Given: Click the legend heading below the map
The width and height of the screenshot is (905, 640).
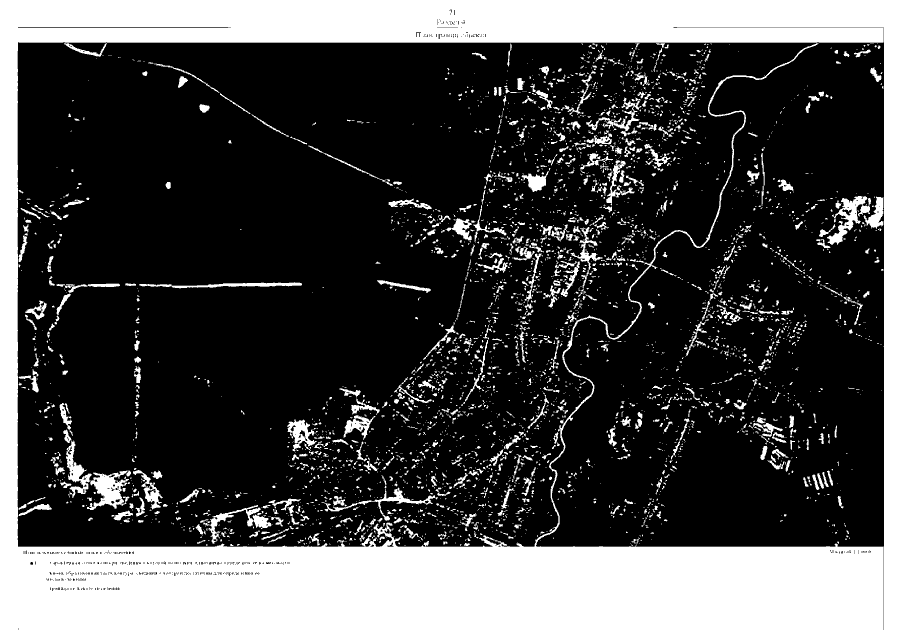Looking at the screenshot, I should click(78, 552).
